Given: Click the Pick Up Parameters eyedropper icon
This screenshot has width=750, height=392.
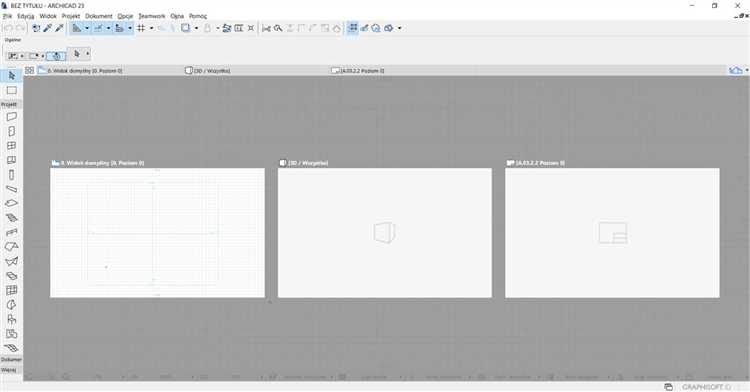Looking at the screenshot, I should (48, 28).
